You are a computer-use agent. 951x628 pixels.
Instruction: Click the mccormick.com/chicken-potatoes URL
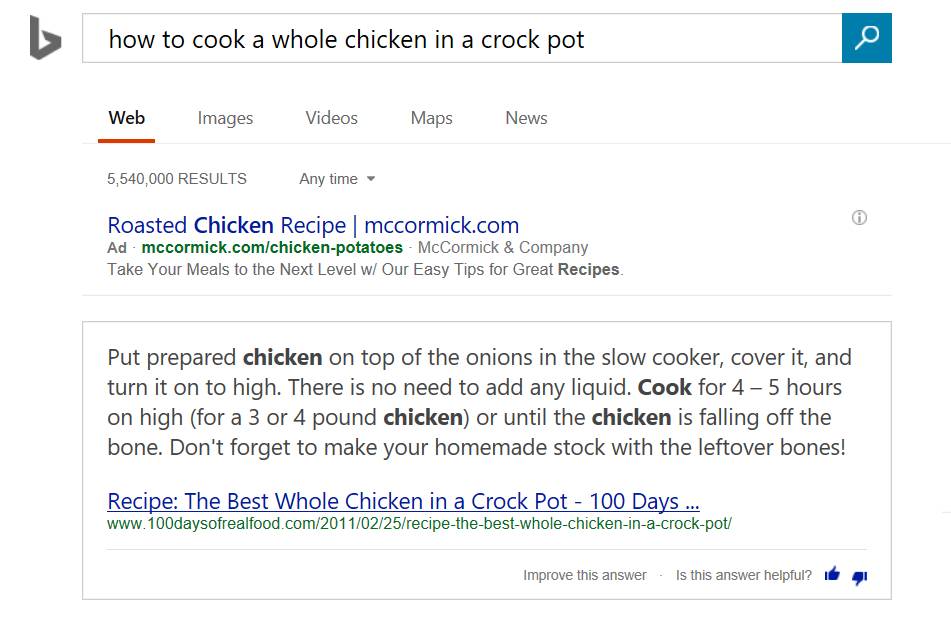272,247
